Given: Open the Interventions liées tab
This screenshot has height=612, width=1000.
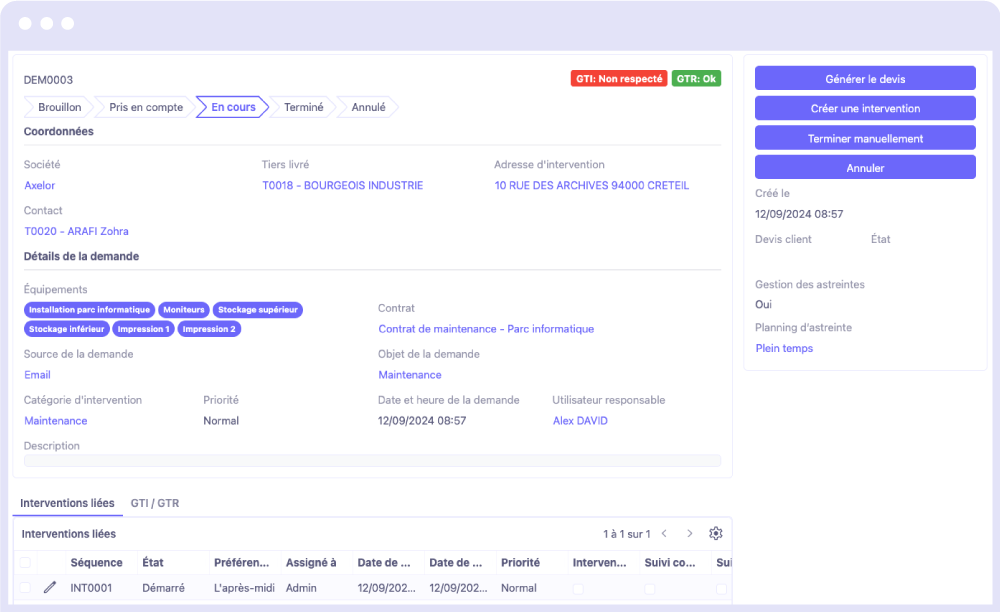Looking at the screenshot, I should 68,503.
